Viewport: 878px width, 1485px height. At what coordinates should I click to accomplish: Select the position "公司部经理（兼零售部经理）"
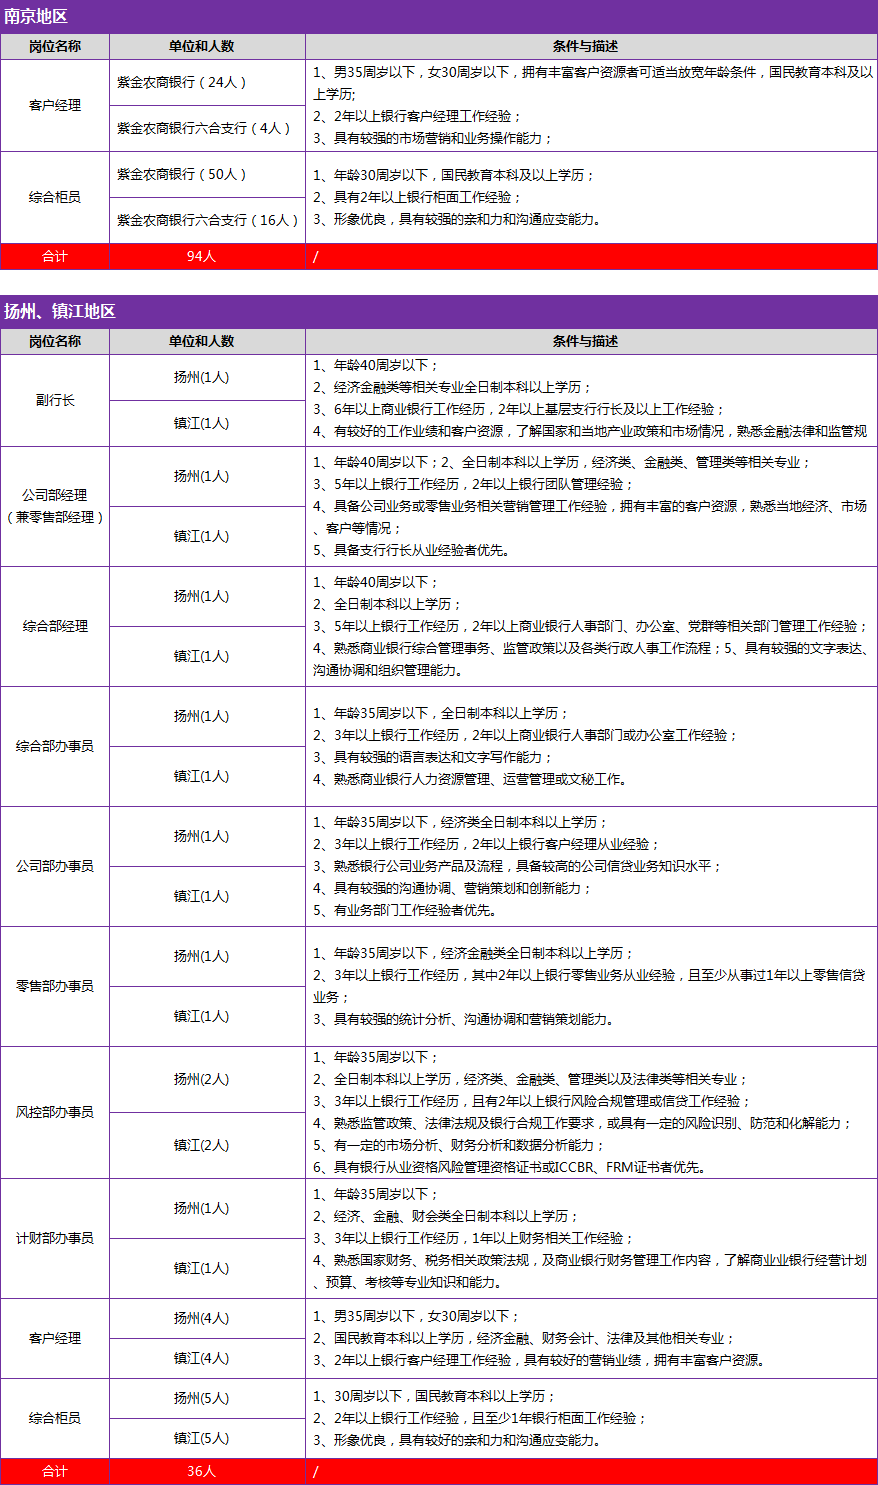click(55, 506)
